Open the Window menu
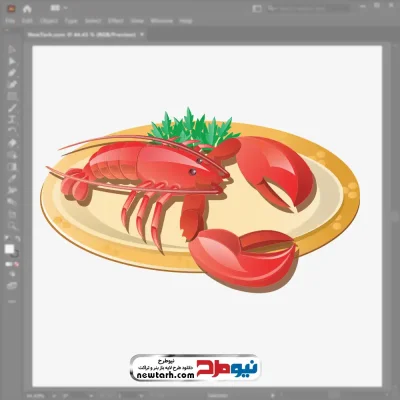The height and width of the screenshot is (400, 400). [162, 21]
